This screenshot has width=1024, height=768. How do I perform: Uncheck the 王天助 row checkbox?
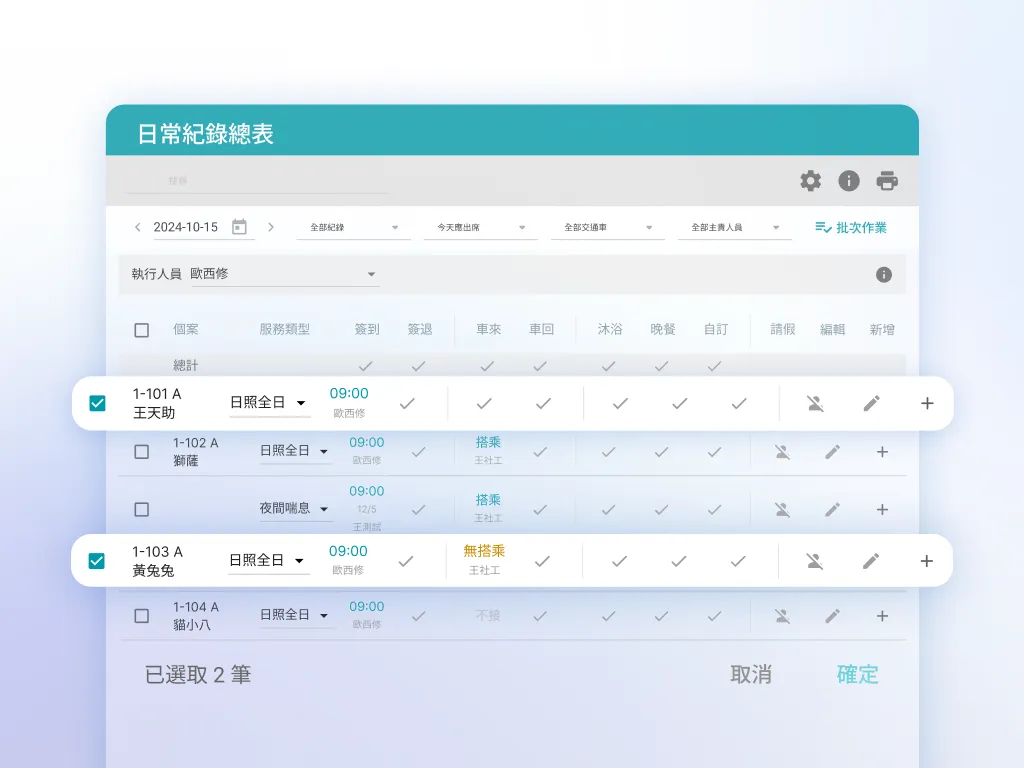point(97,403)
